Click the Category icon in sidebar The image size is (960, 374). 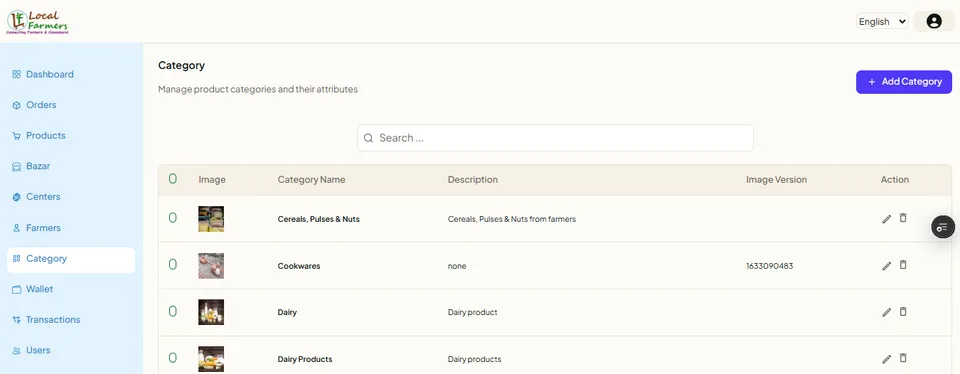pos(17,259)
